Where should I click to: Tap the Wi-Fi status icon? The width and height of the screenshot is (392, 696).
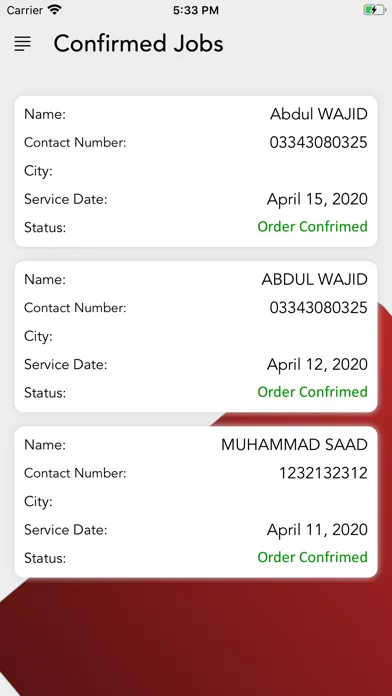55,10
